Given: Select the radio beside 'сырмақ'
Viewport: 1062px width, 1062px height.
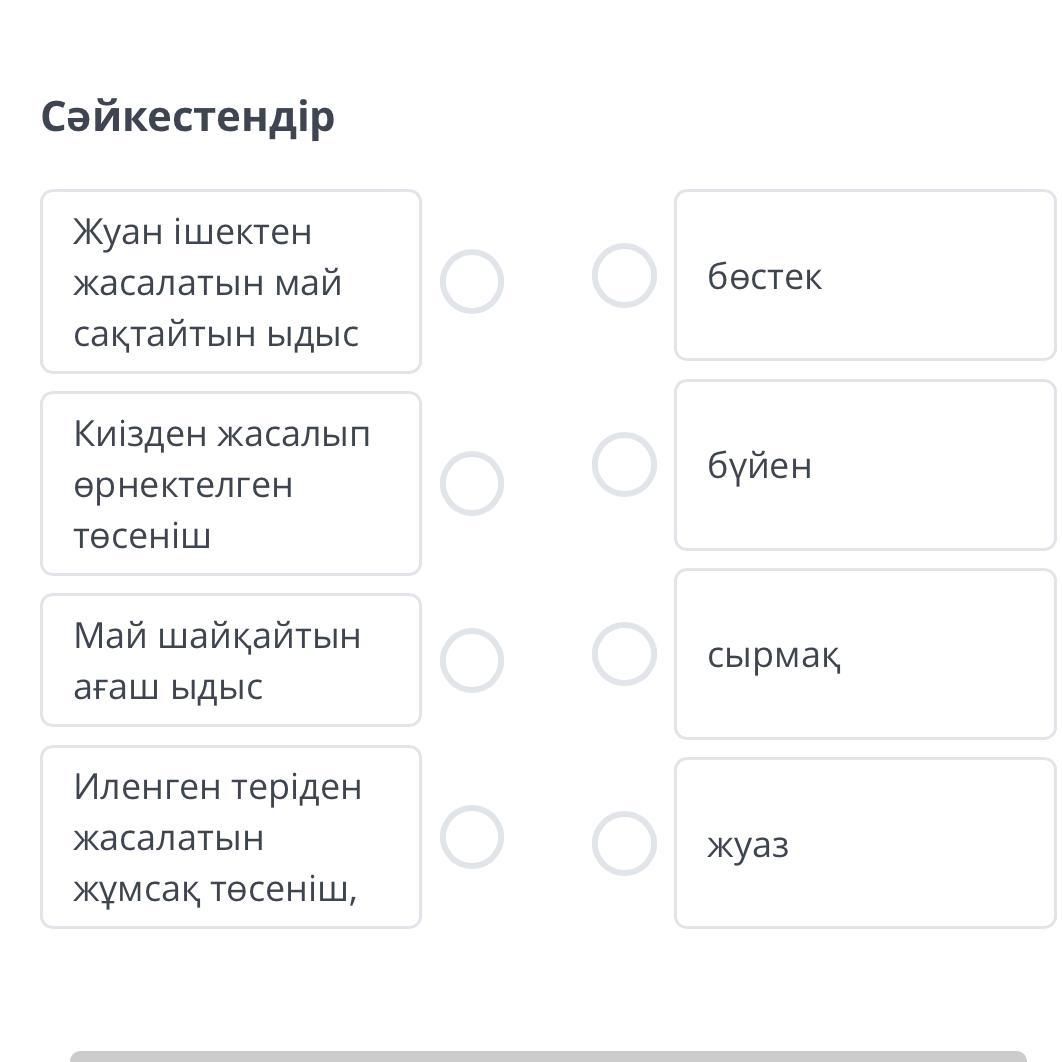Looking at the screenshot, I should pyautogui.click(x=624, y=654).
